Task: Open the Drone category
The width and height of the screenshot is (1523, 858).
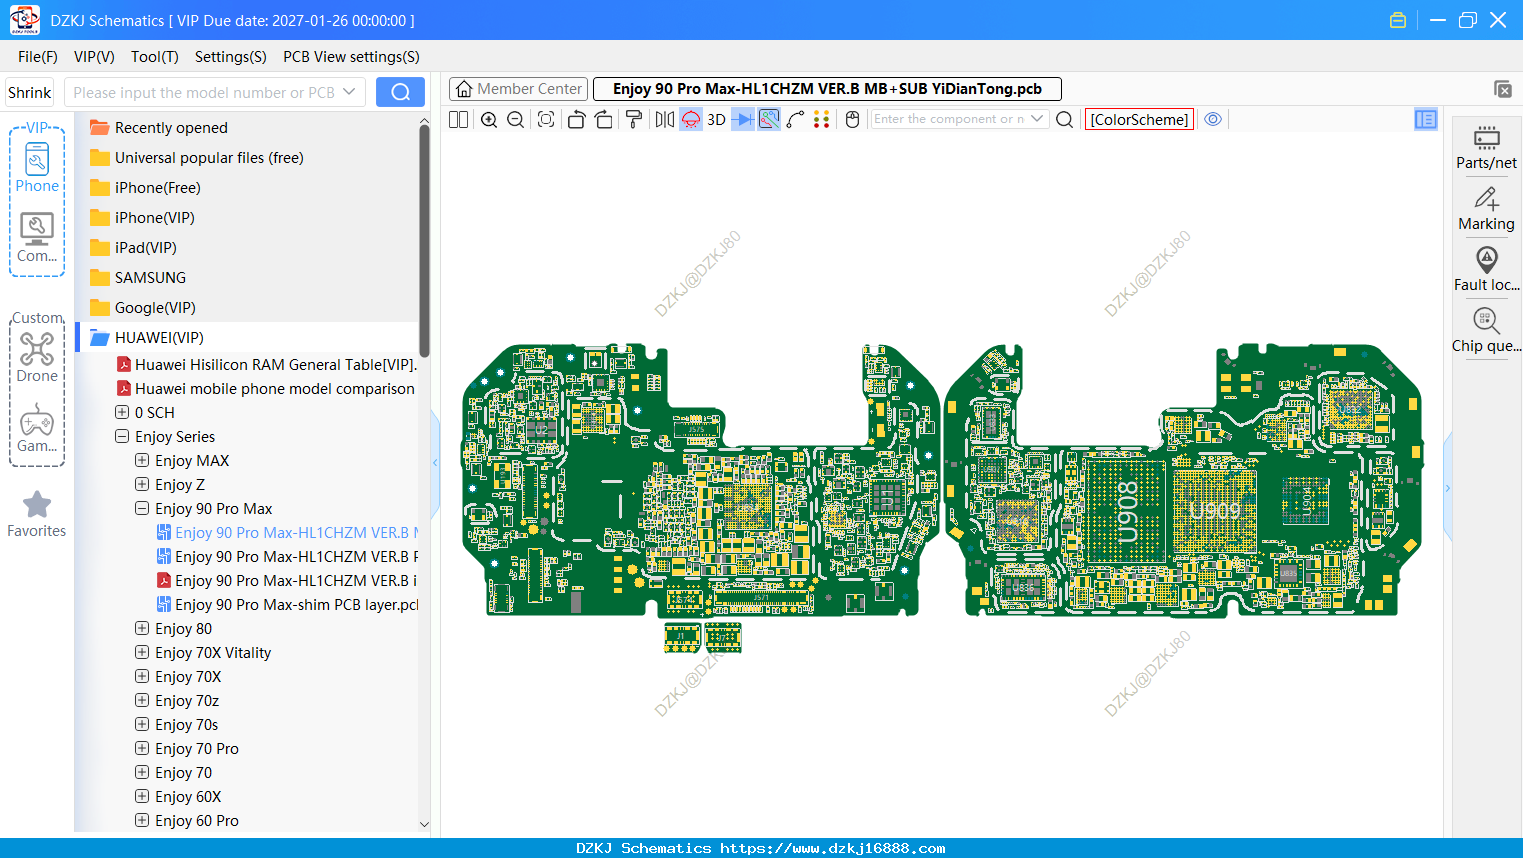Action: [37, 357]
